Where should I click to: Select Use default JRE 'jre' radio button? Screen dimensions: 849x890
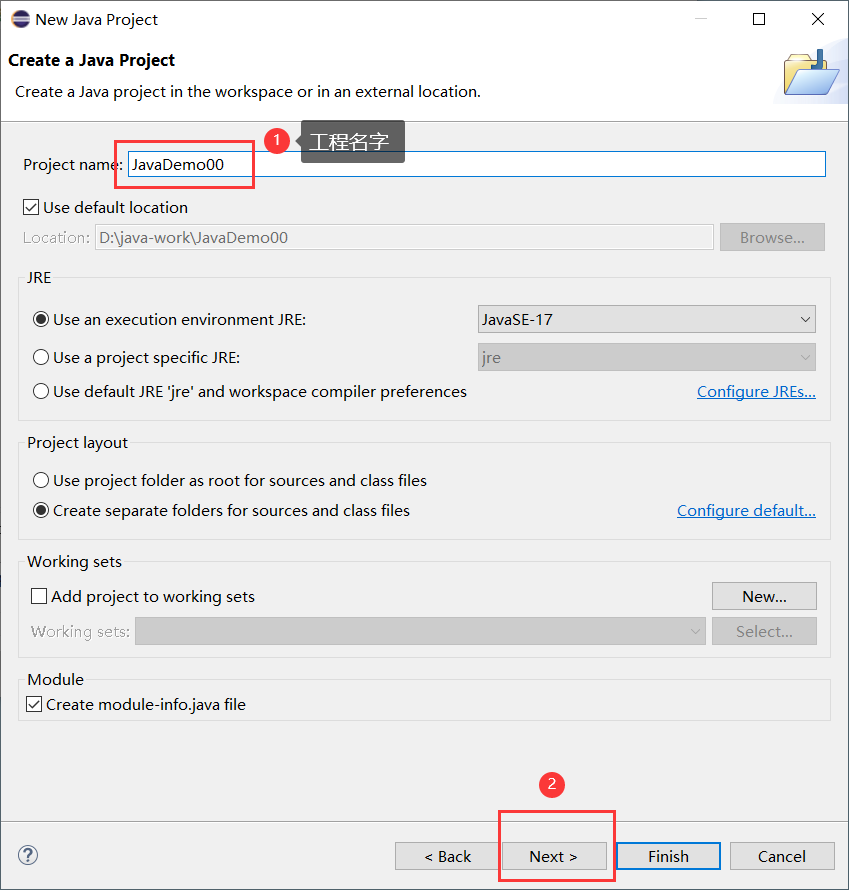click(x=41, y=392)
